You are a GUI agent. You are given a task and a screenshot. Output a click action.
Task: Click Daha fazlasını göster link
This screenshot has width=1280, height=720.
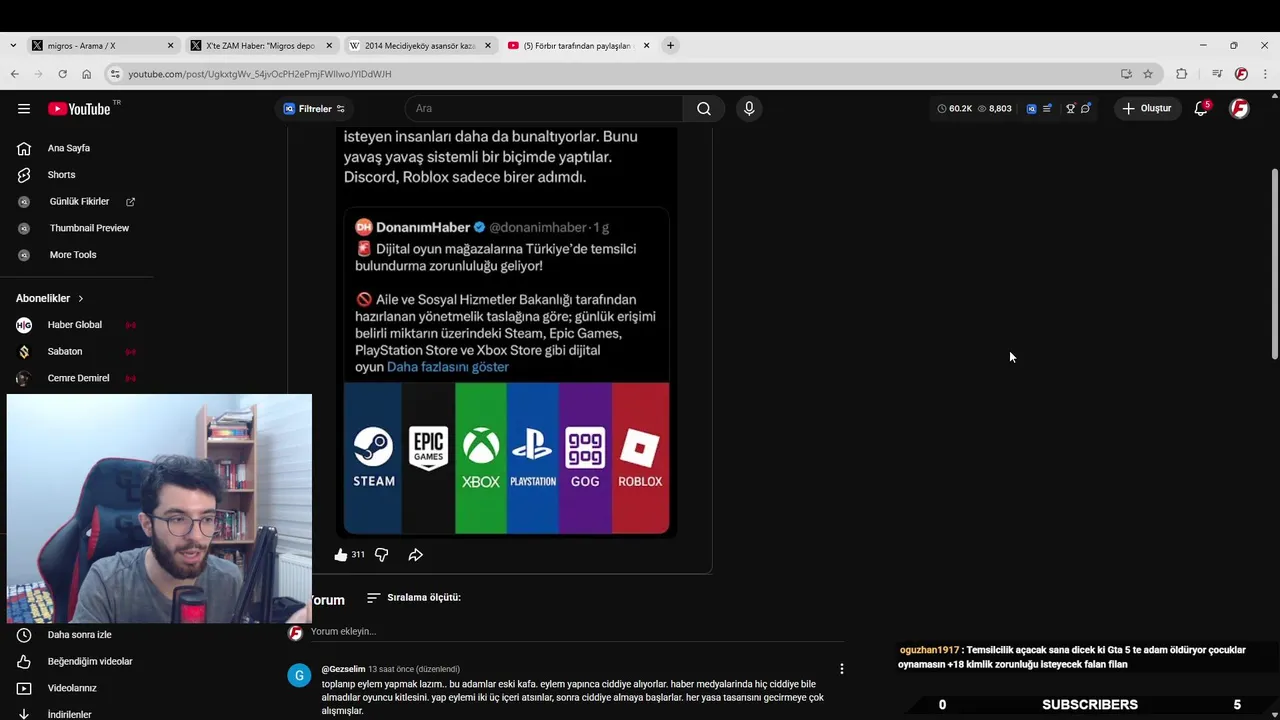pyautogui.click(x=448, y=367)
